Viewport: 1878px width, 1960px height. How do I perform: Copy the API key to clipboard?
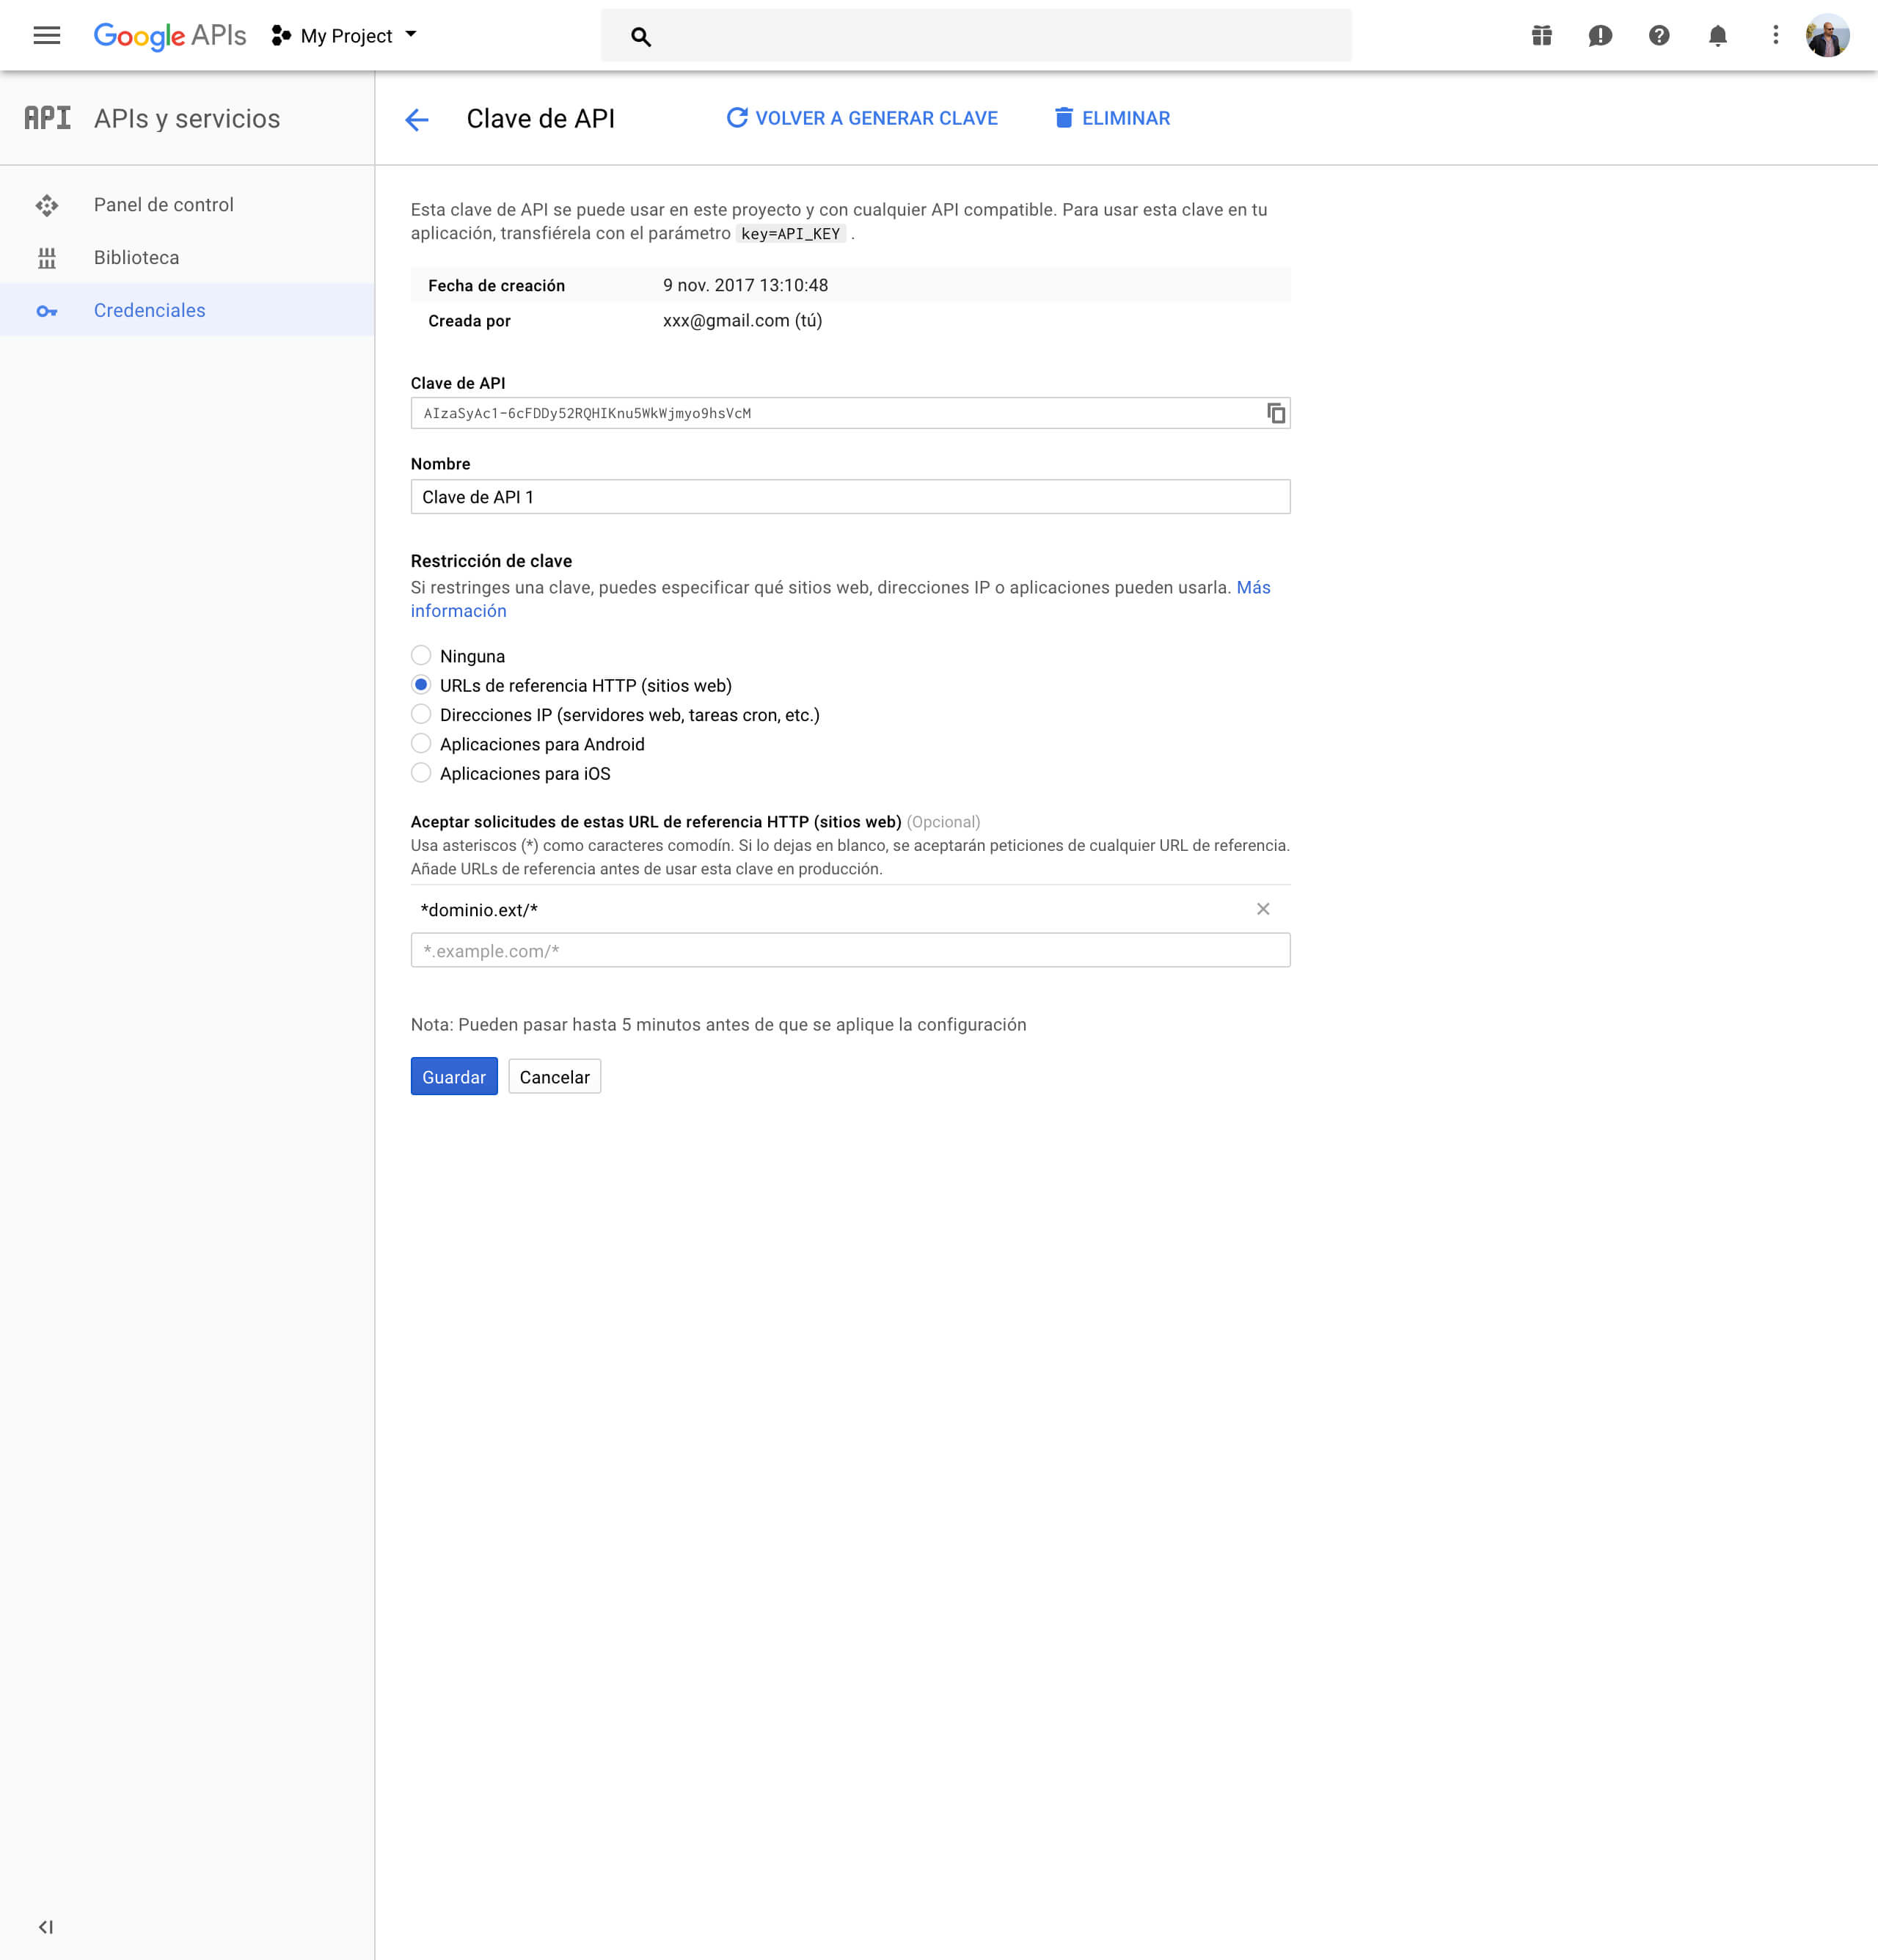click(1275, 413)
